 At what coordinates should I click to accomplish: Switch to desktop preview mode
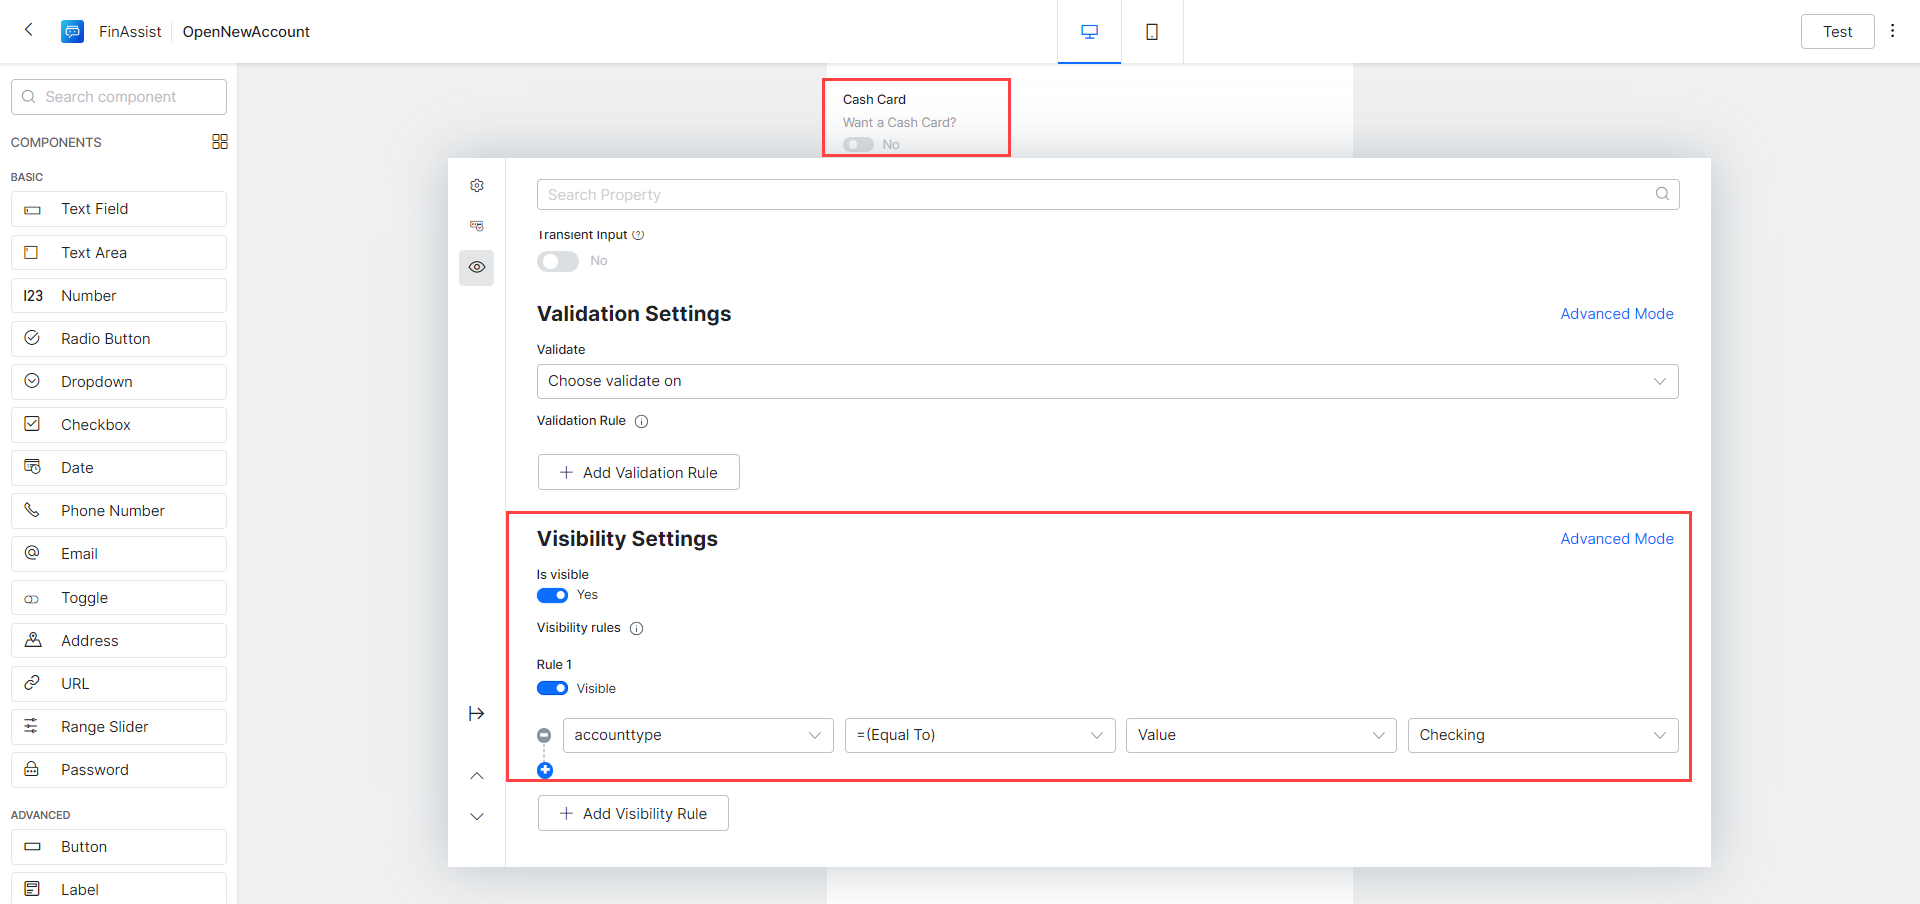tap(1089, 32)
